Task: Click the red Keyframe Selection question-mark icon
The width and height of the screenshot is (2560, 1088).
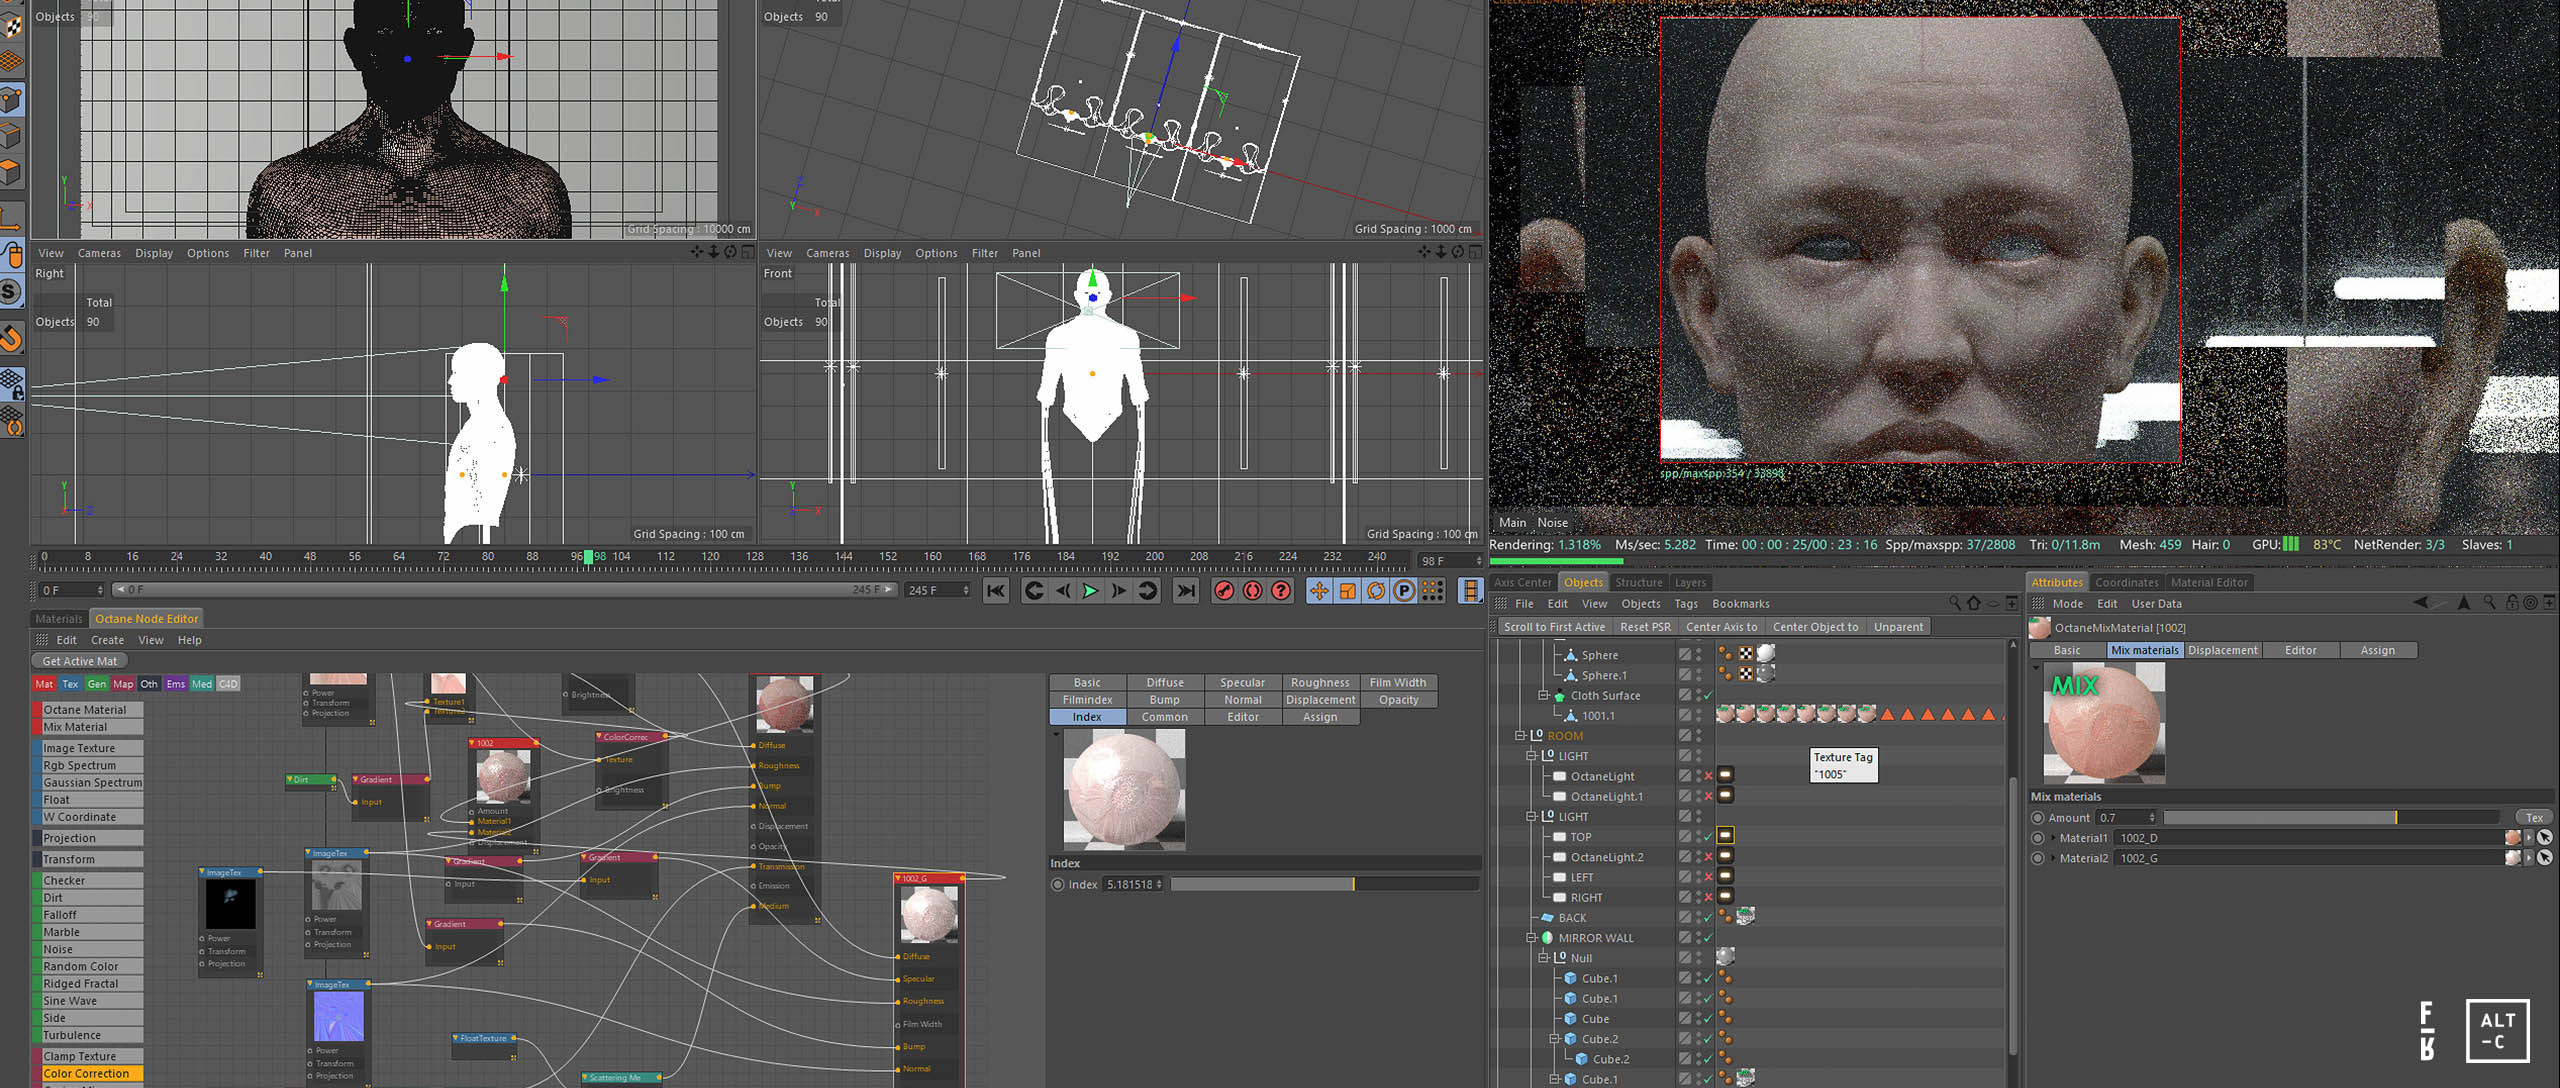Action: pos(1281,591)
